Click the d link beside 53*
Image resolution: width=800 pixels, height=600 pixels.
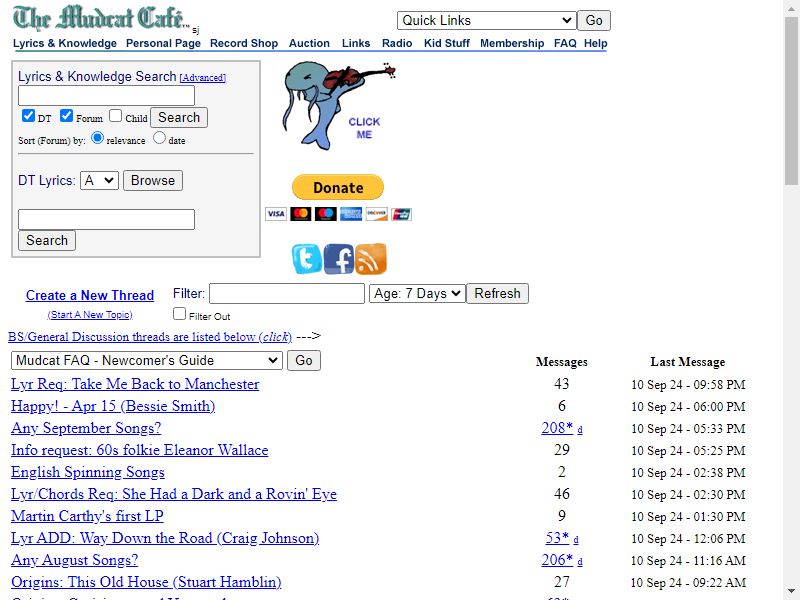(576, 540)
